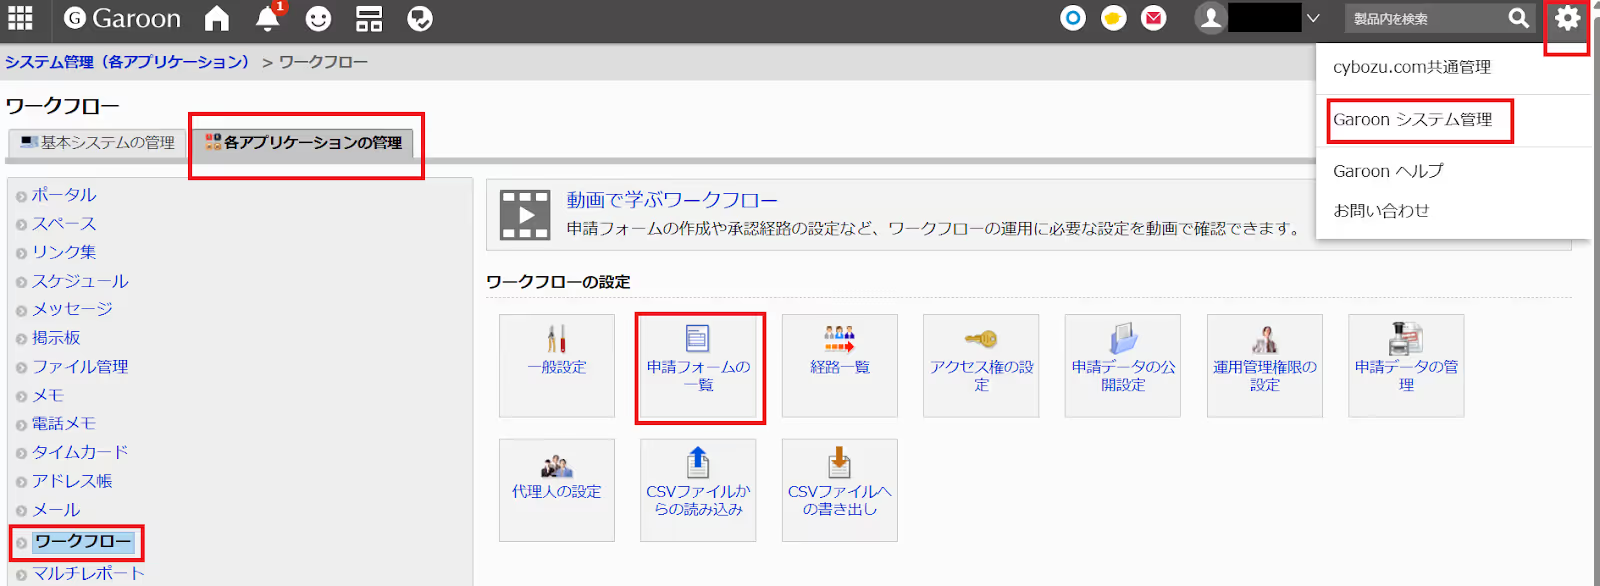Select cybozu.com共通管理 menu entry

[1412, 67]
